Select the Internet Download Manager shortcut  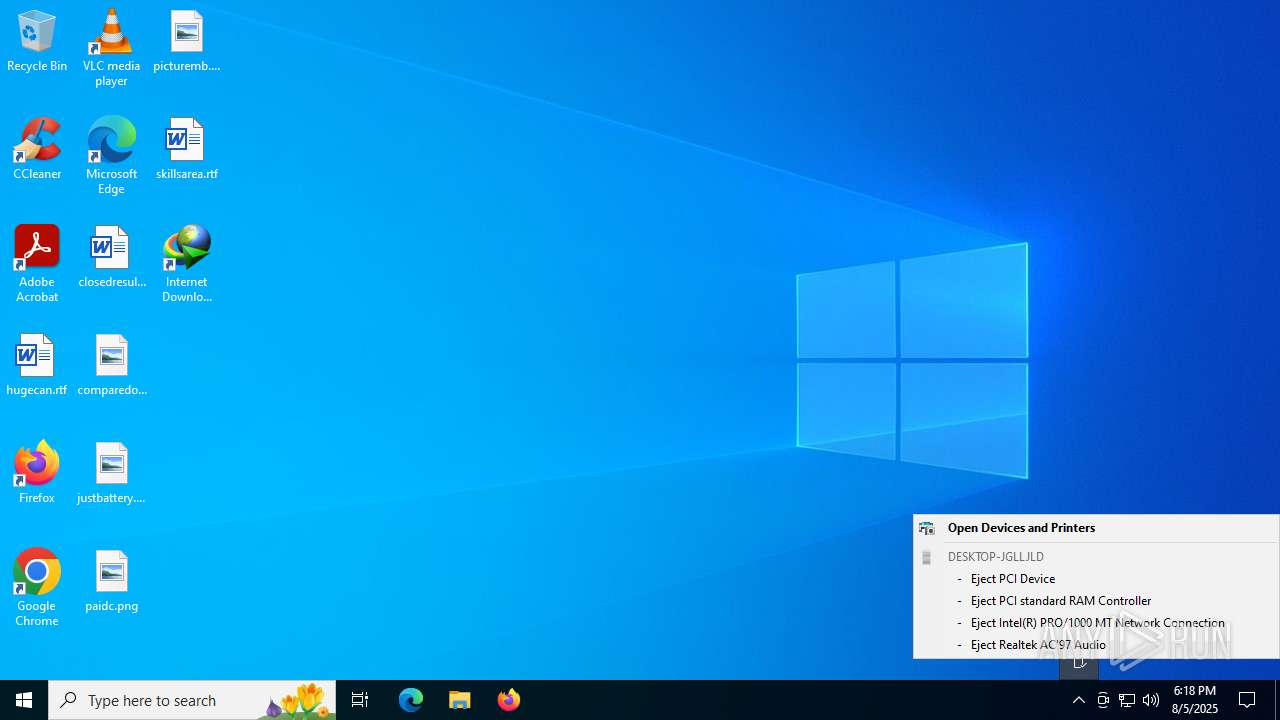point(186,264)
